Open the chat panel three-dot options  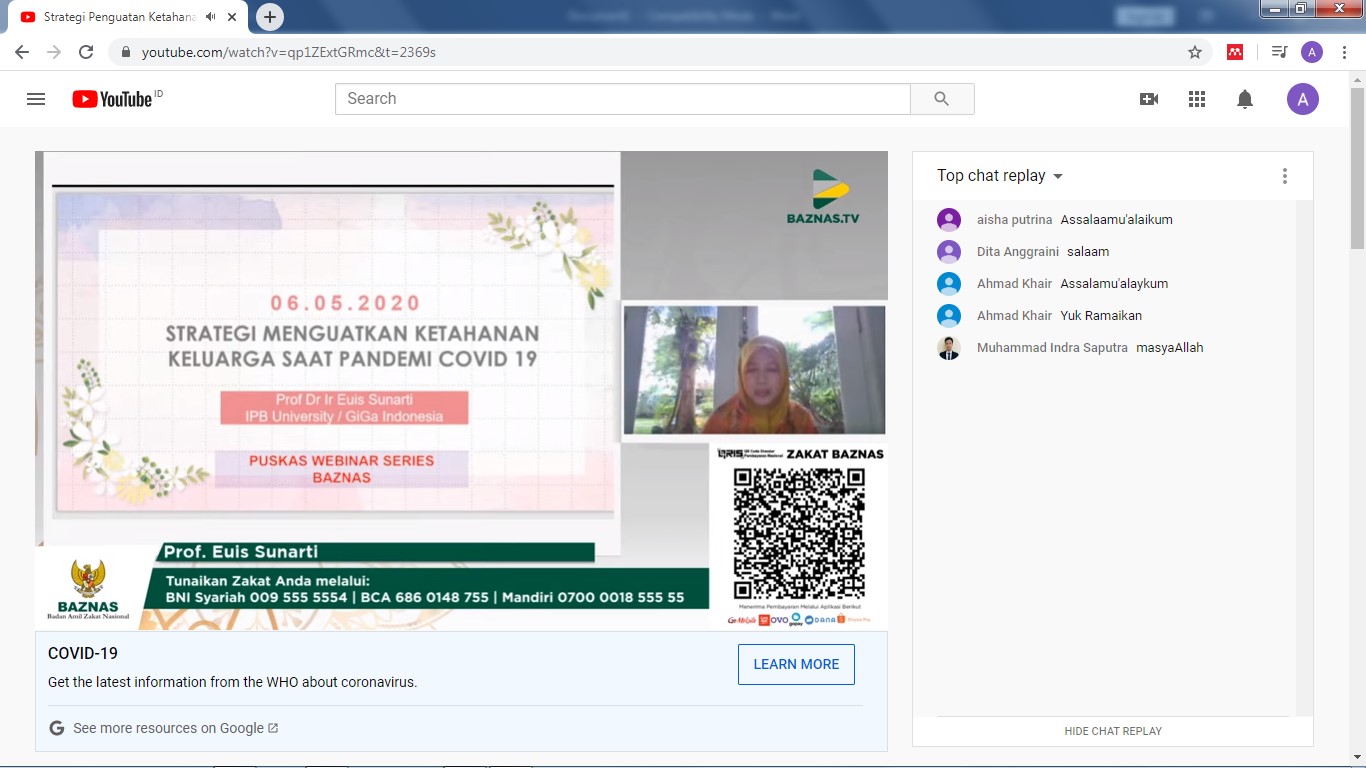pyautogui.click(x=1285, y=176)
